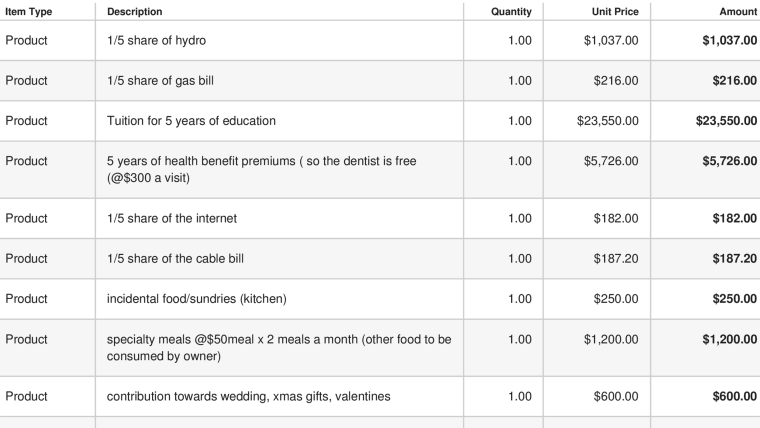The width and height of the screenshot is (760, 428).
Task: Click Tuition for 5 years of education
Action: [x=191, y=121]
